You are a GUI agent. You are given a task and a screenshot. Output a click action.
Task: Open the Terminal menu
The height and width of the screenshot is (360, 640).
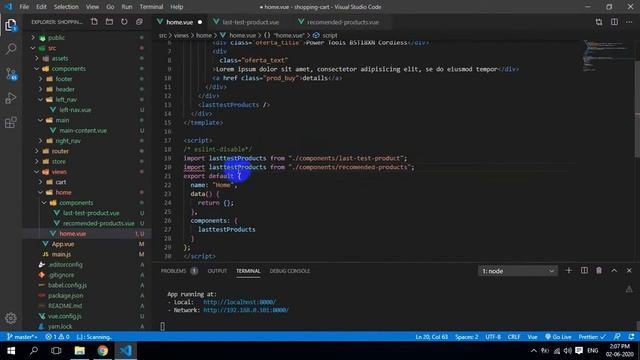[151, 7]
